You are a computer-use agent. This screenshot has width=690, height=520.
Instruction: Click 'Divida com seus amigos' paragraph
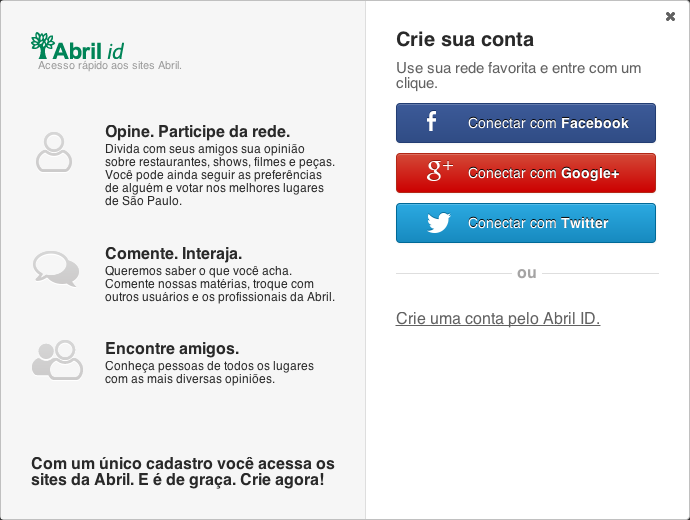(x=220, y=175)
